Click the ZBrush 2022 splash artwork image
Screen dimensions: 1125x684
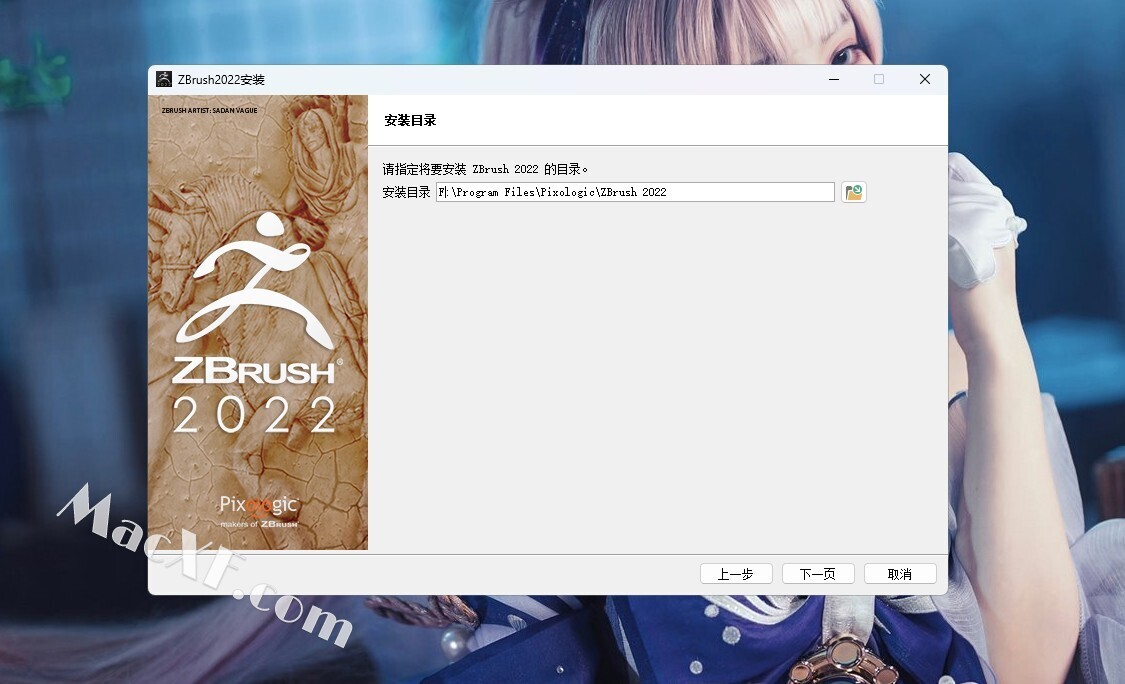tap(258, 322)
